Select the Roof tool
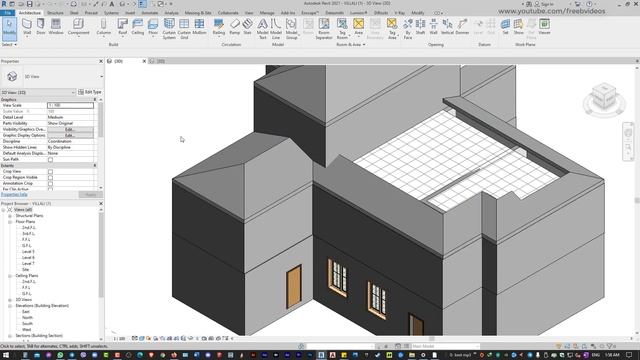The image size is (640, 360). 122,27
